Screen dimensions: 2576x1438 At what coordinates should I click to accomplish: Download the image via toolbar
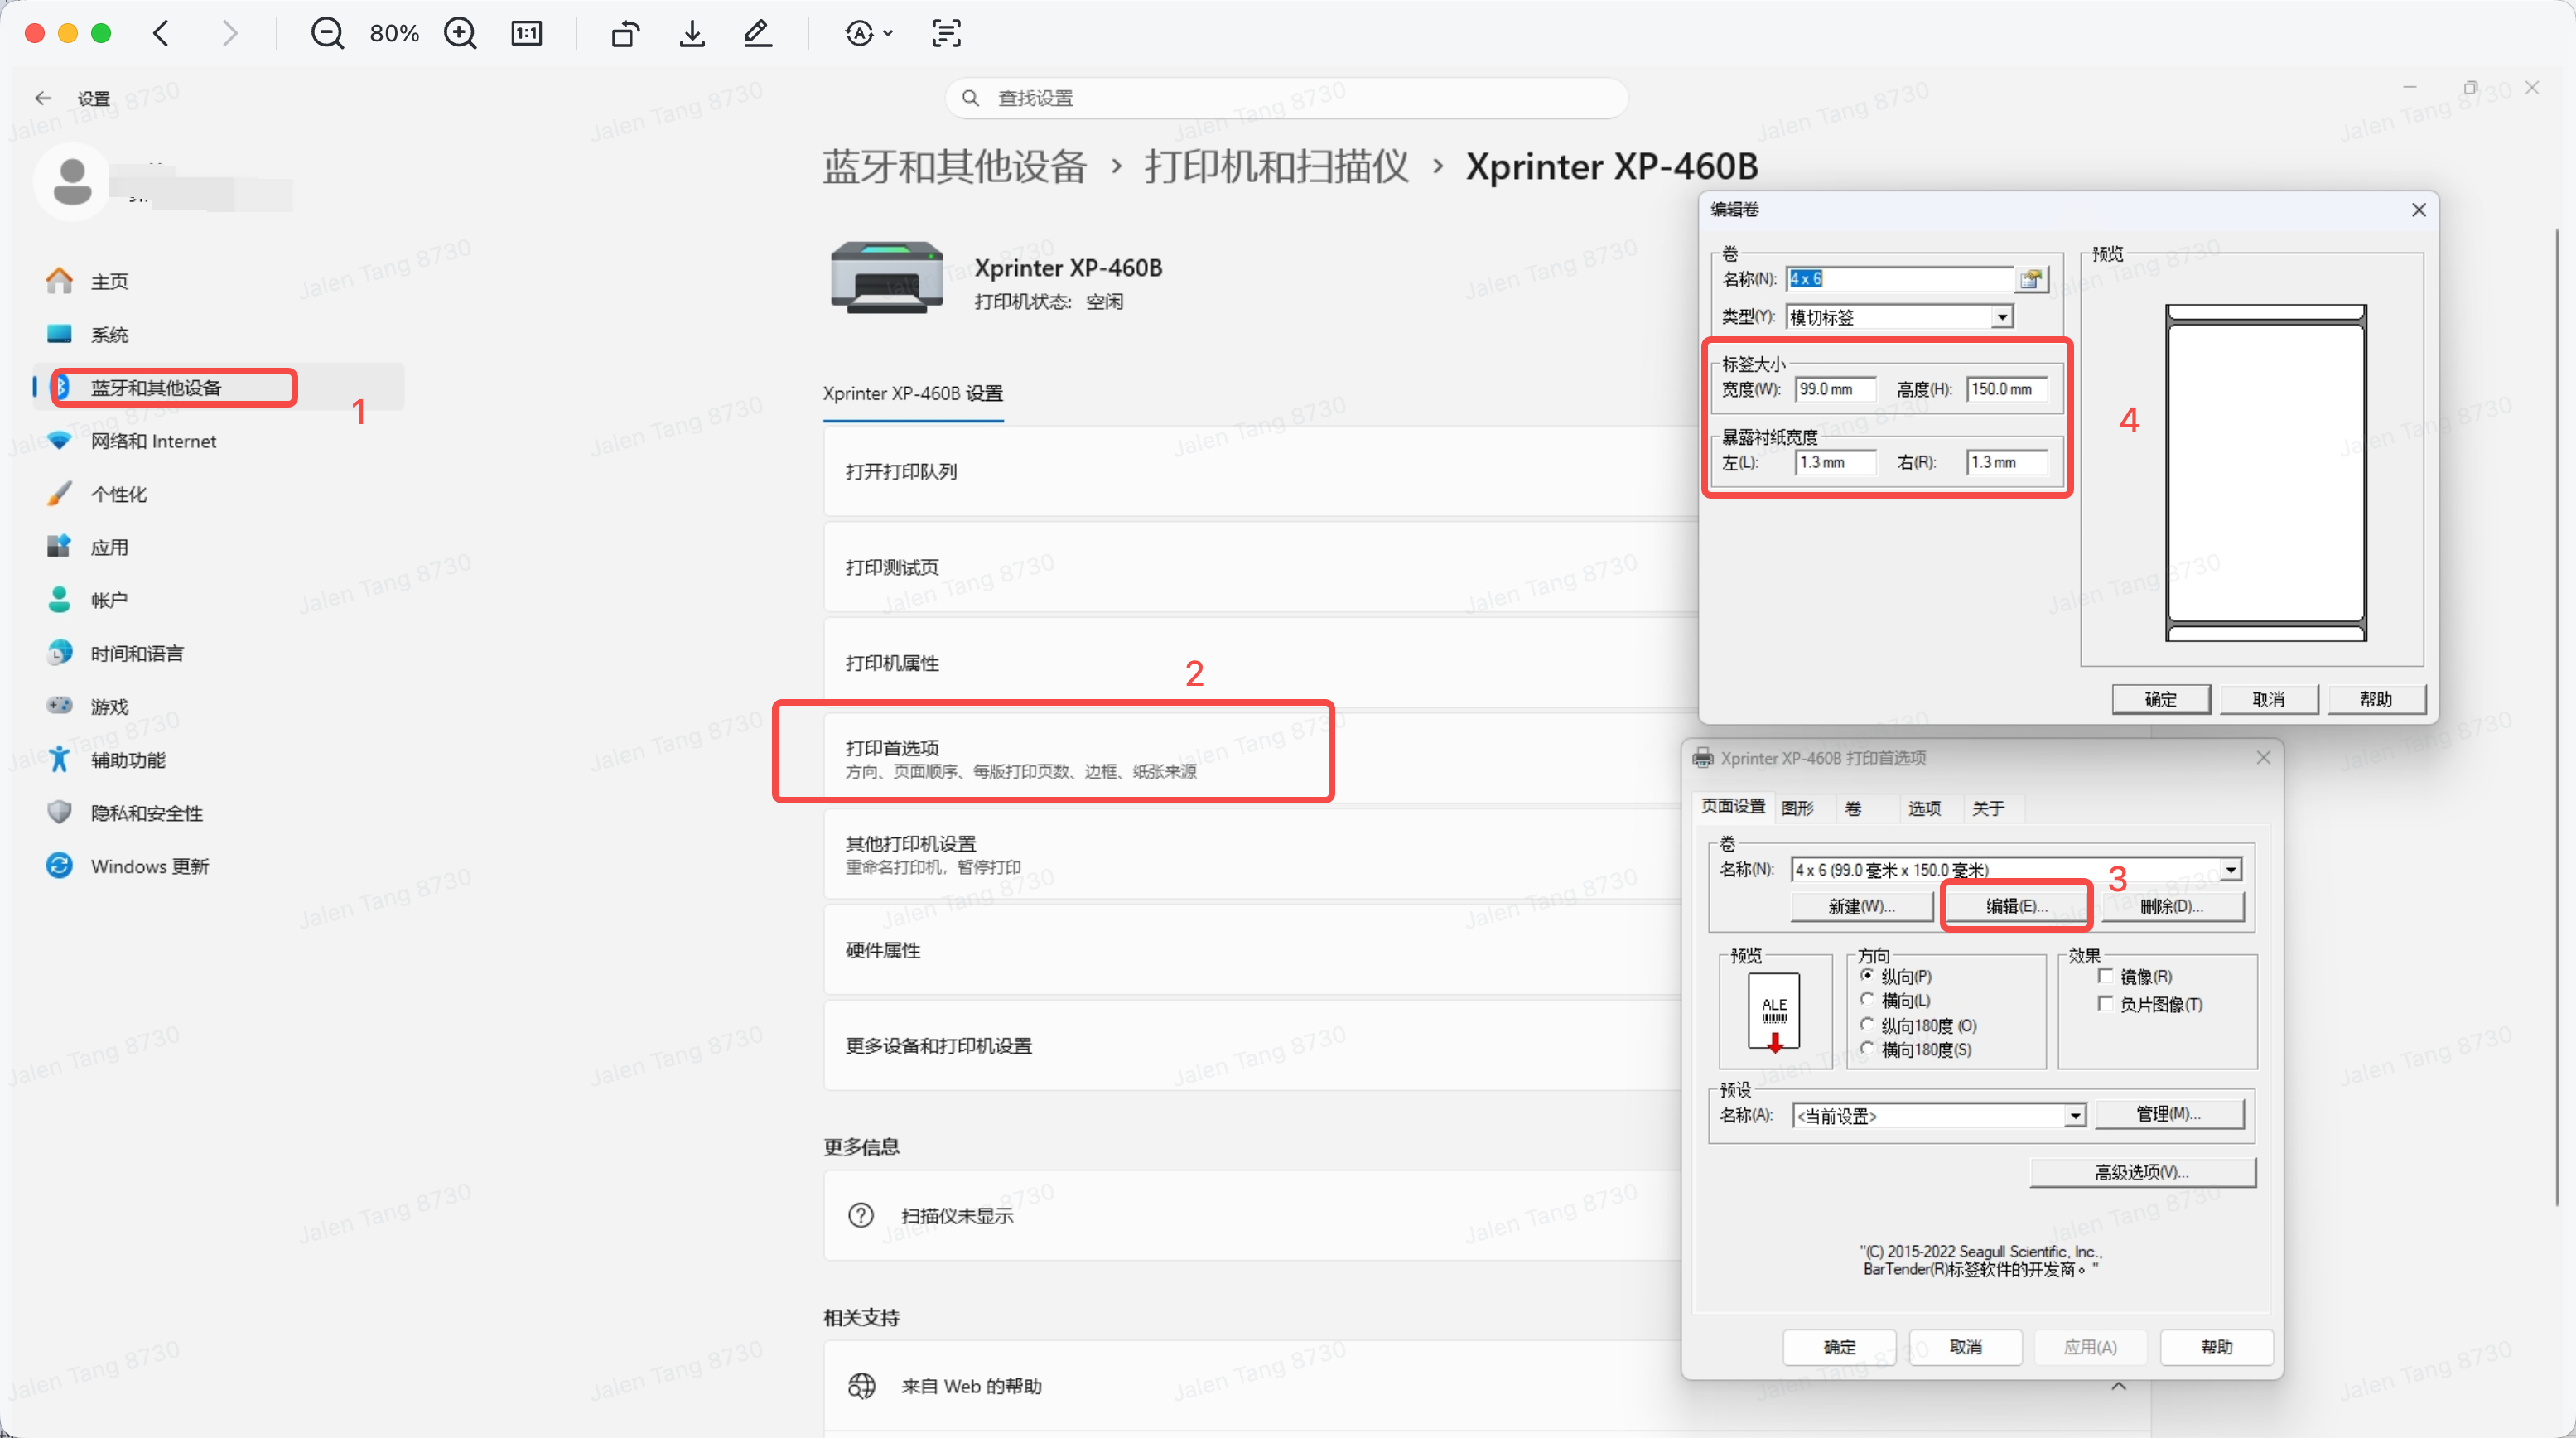click(x=692, y=33)
